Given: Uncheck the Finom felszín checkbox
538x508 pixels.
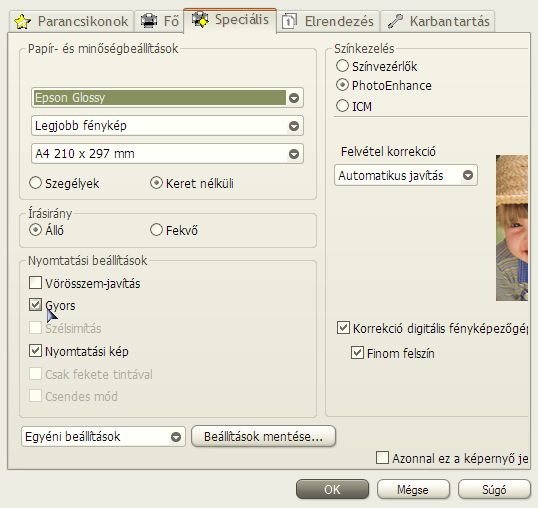Looking at the screenshot, I should click(357, 353).
